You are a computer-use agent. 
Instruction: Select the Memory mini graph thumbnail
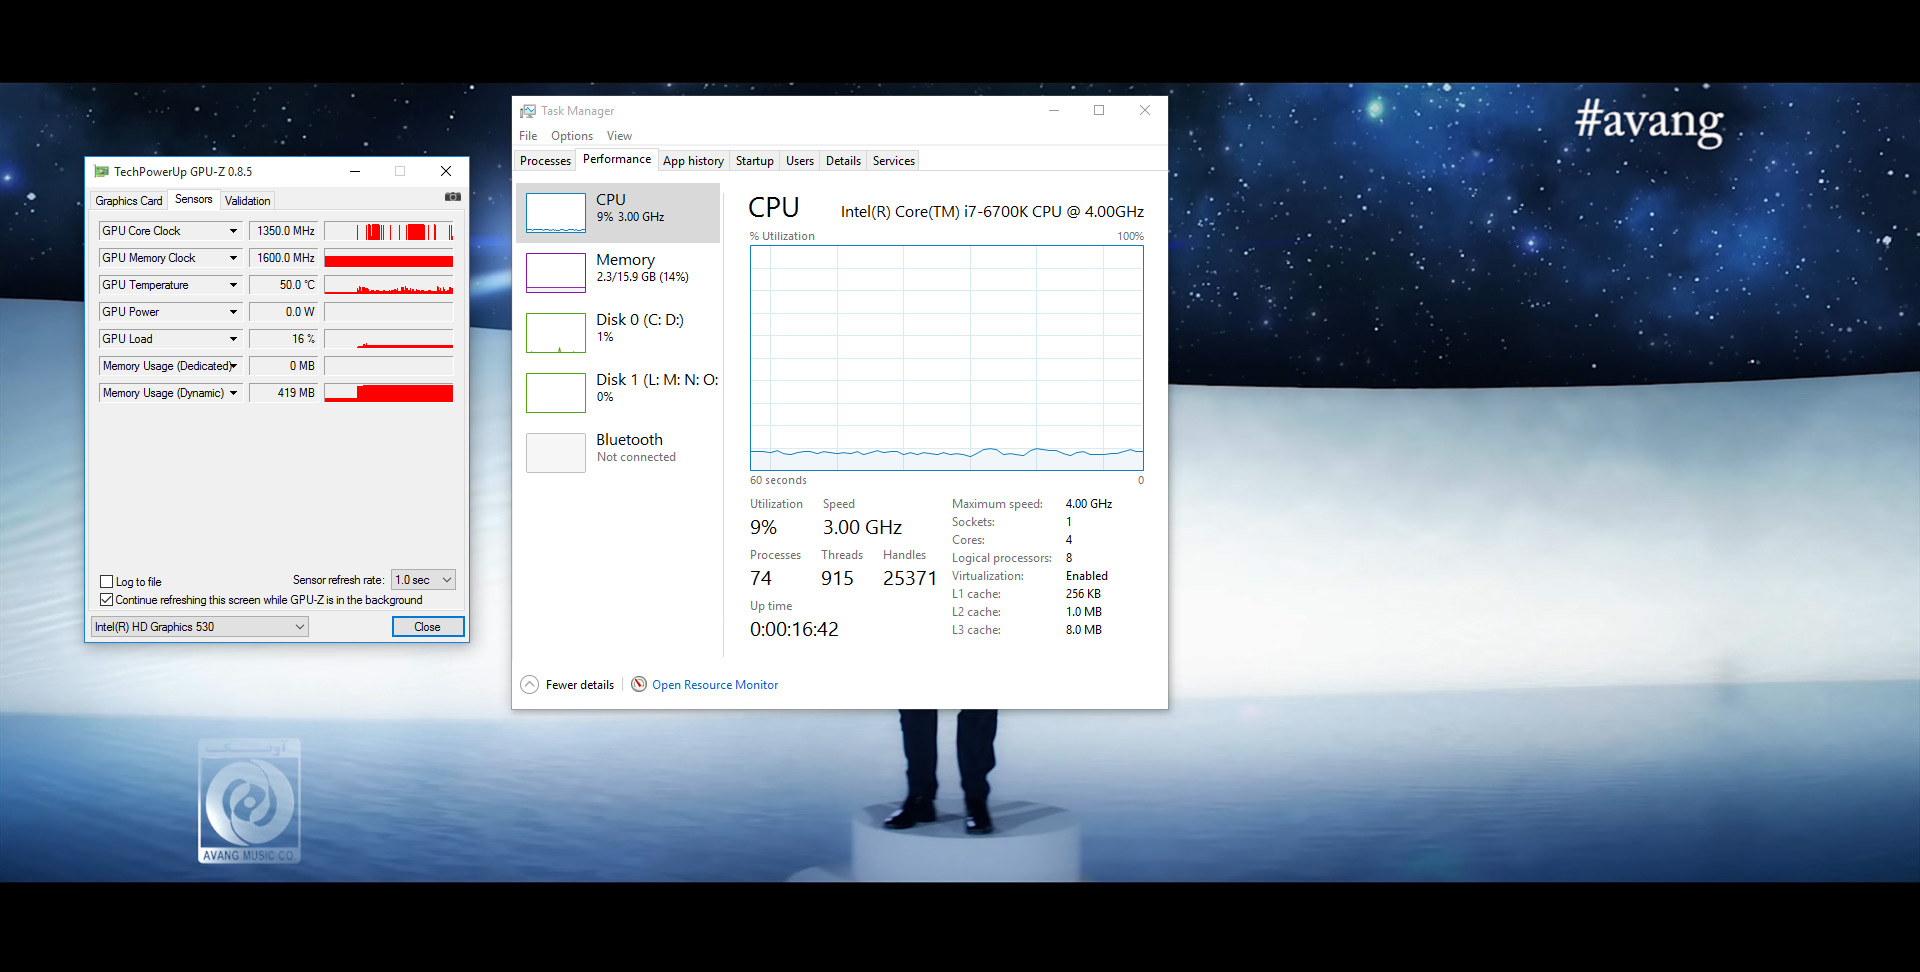[556, 273]
